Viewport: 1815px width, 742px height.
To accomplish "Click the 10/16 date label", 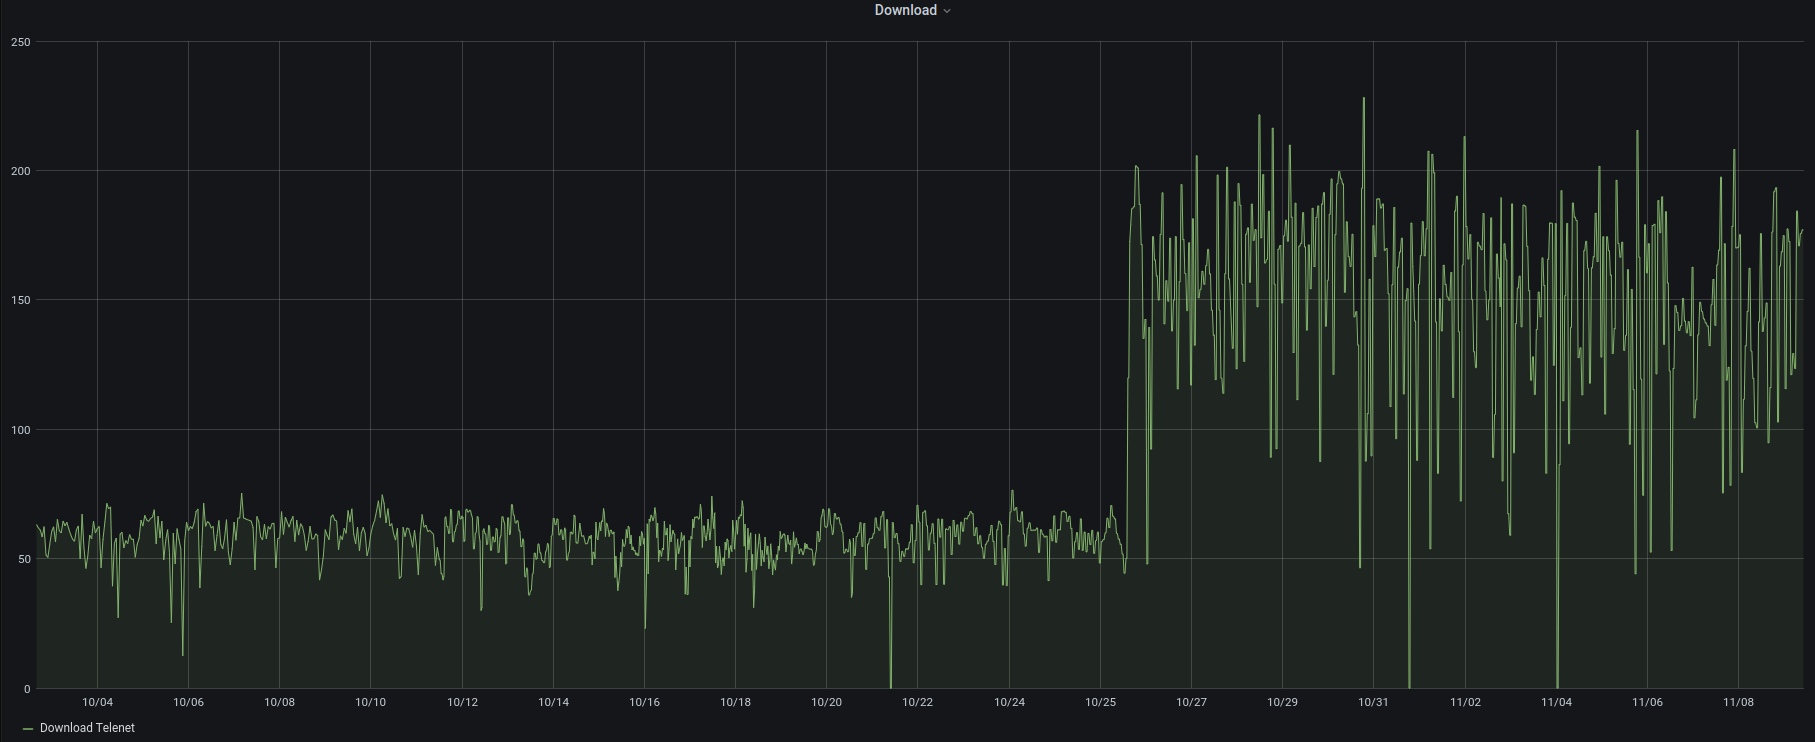I will [x=644, y=702].
